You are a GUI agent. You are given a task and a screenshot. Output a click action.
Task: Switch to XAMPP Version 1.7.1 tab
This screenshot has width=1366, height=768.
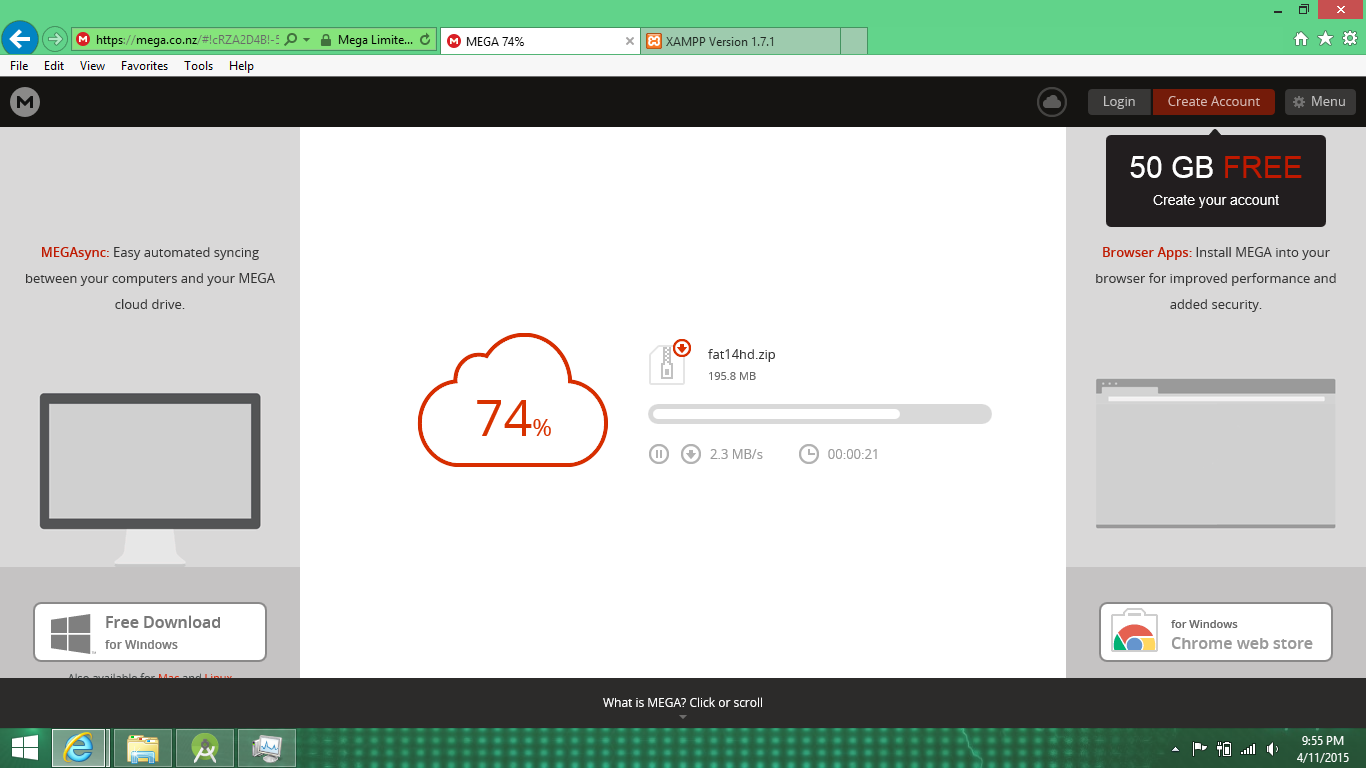(x=741, y=41)
